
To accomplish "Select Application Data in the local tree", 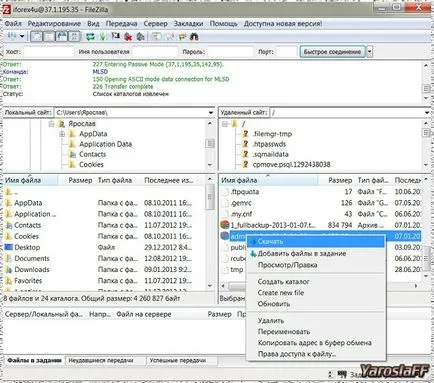I will (105, 144).
